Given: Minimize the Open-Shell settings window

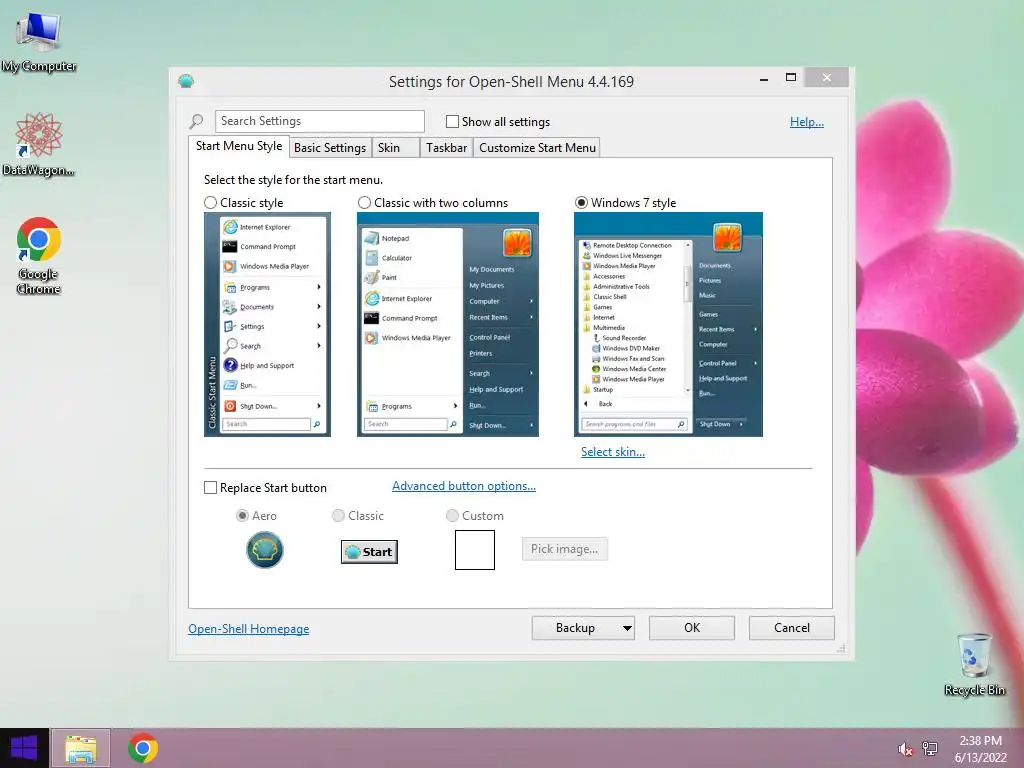Looking at the screenshot, I should (763, 78).
